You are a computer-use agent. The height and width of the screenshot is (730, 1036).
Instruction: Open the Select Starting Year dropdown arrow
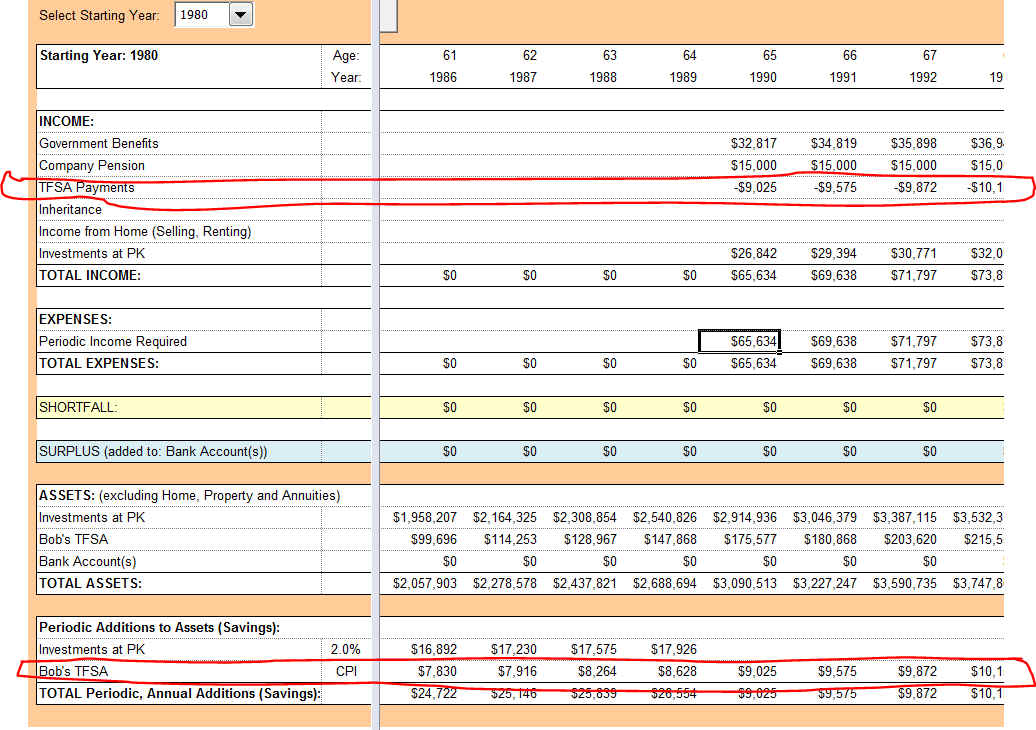point(241,15)
